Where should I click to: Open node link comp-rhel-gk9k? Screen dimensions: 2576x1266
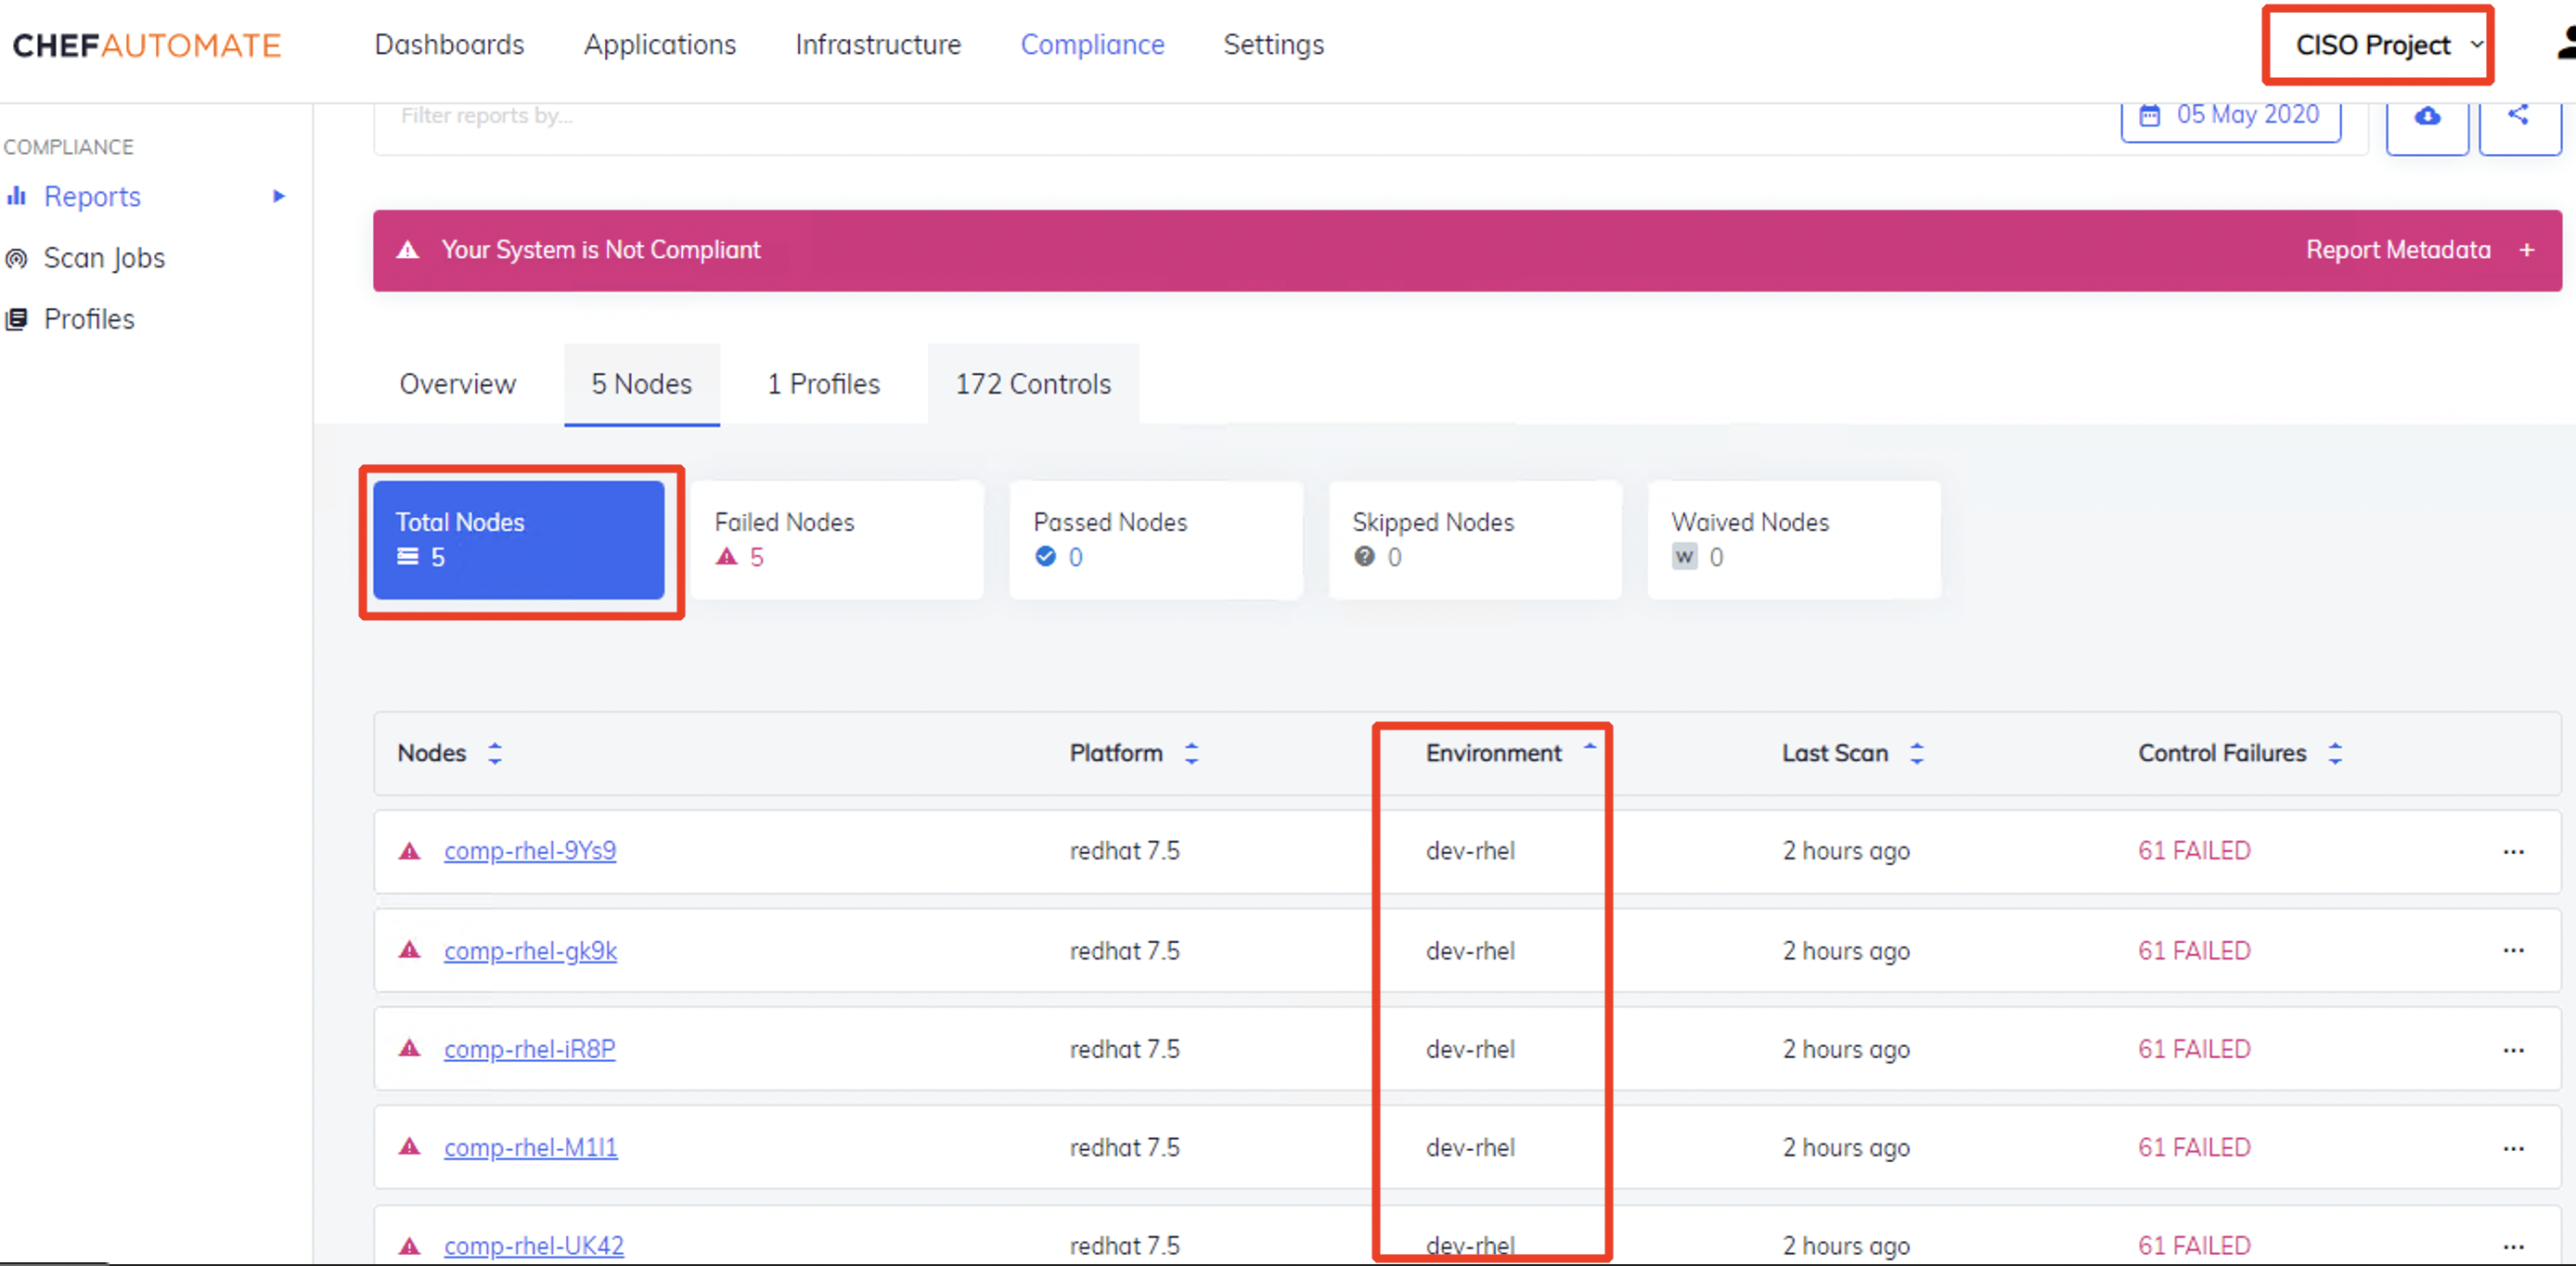[530, 951]
